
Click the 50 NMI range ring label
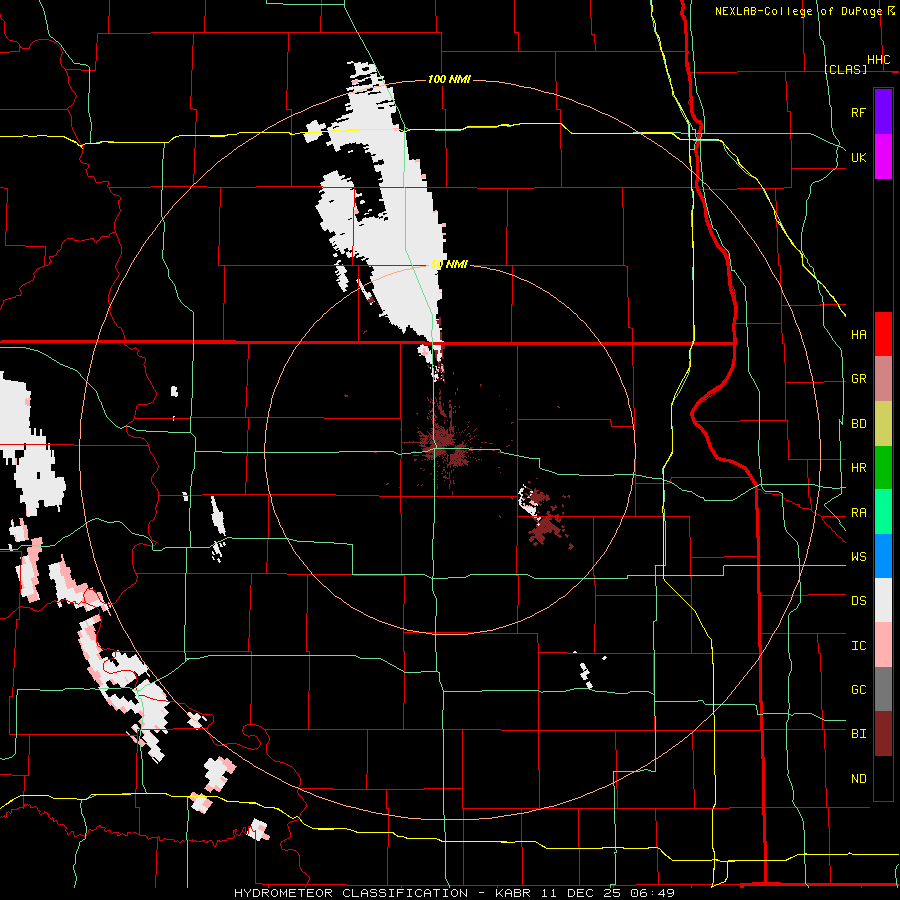coord(449,264)
